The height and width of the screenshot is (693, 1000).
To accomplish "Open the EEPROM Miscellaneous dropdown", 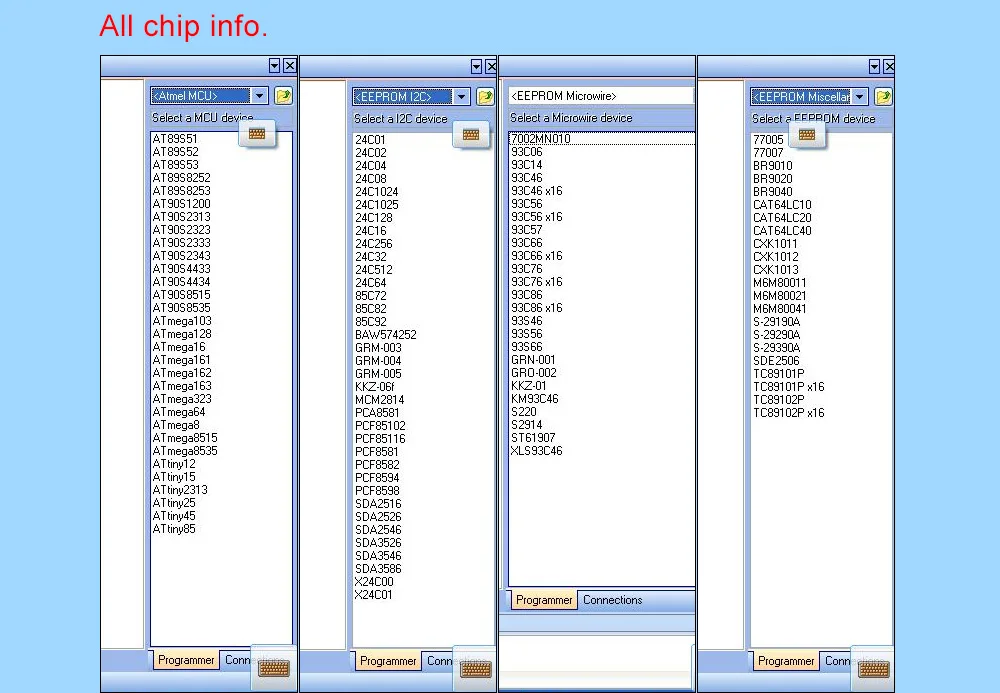I will coord(860,96).
